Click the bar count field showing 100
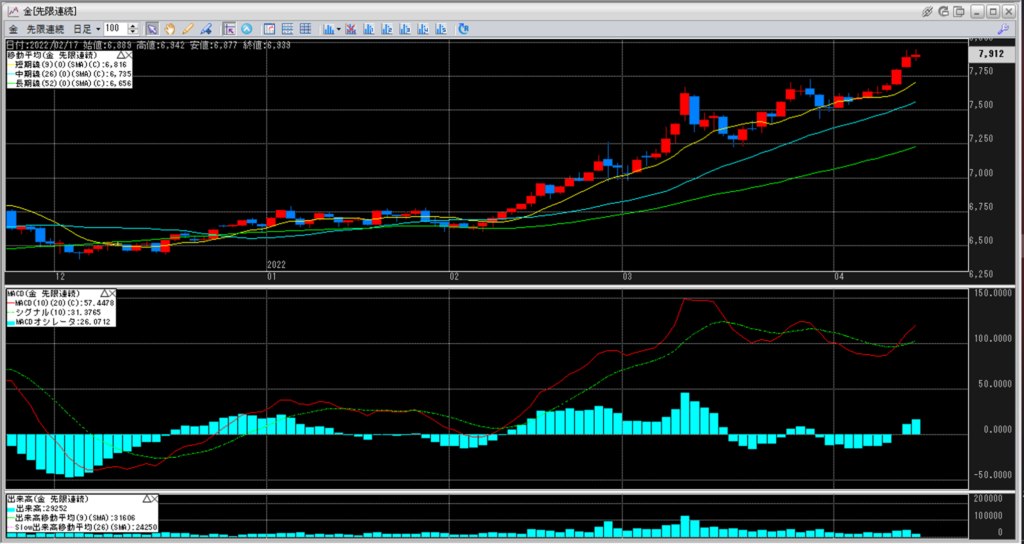 pos(115,29)
